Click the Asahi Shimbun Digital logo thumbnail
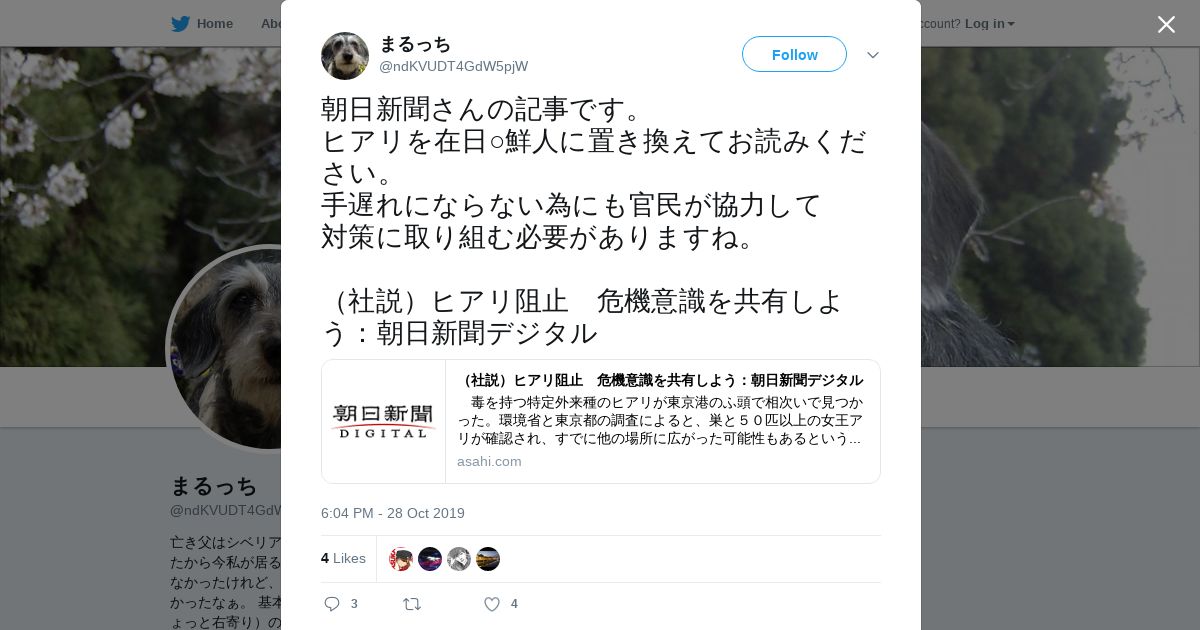Viewport: 1200px width, 630px height. pyautogui.click(x=384, y=421)
